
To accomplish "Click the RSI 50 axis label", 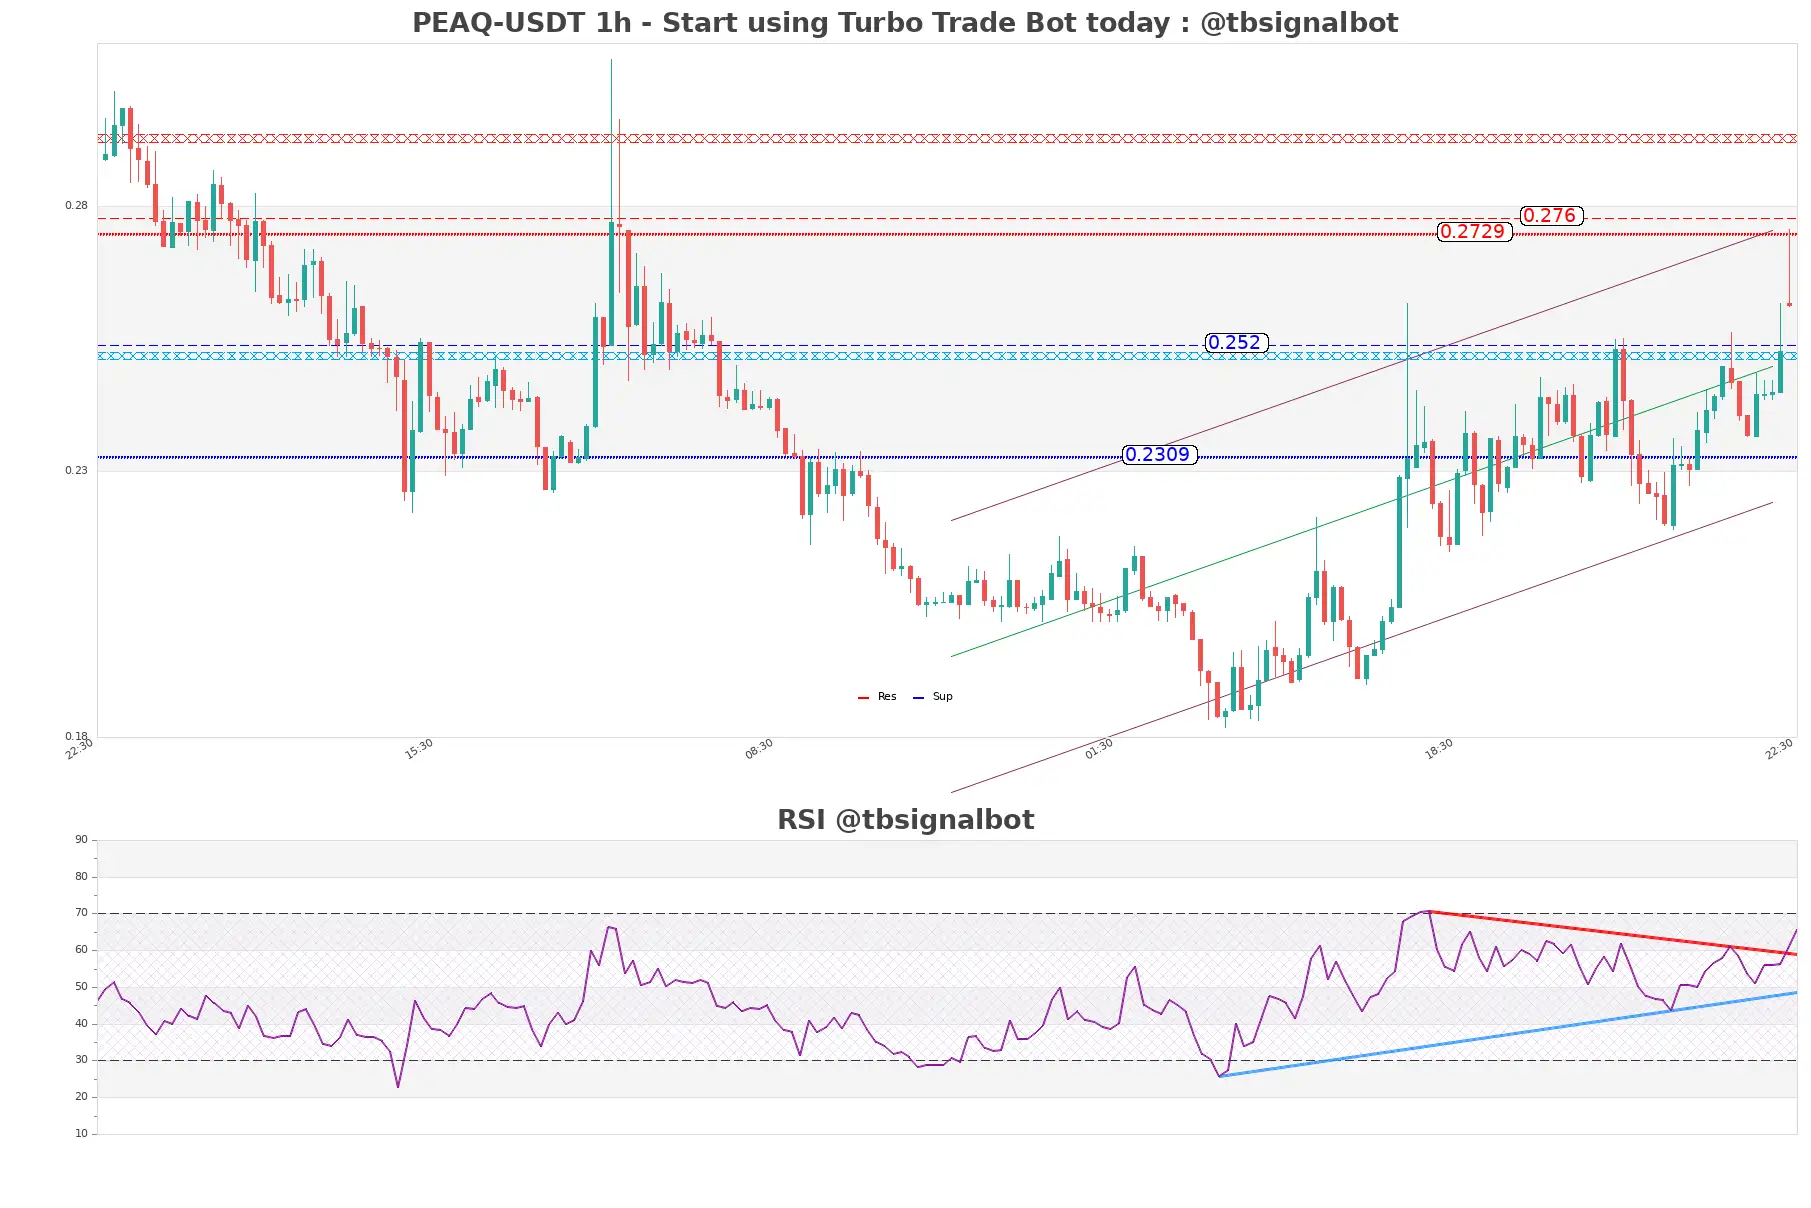I will click(81, 987).
